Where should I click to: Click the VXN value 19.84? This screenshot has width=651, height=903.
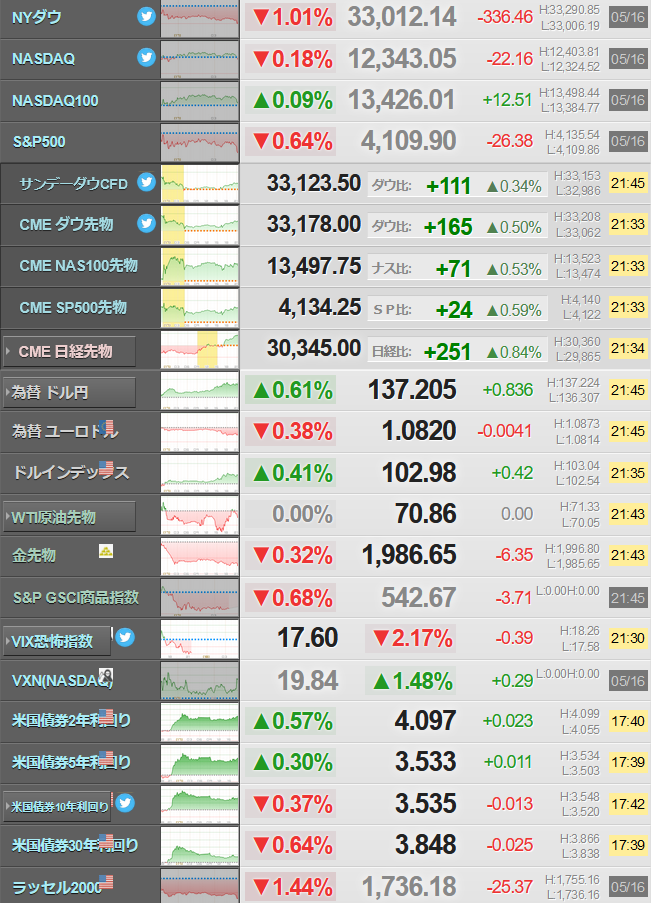(308, 681)
